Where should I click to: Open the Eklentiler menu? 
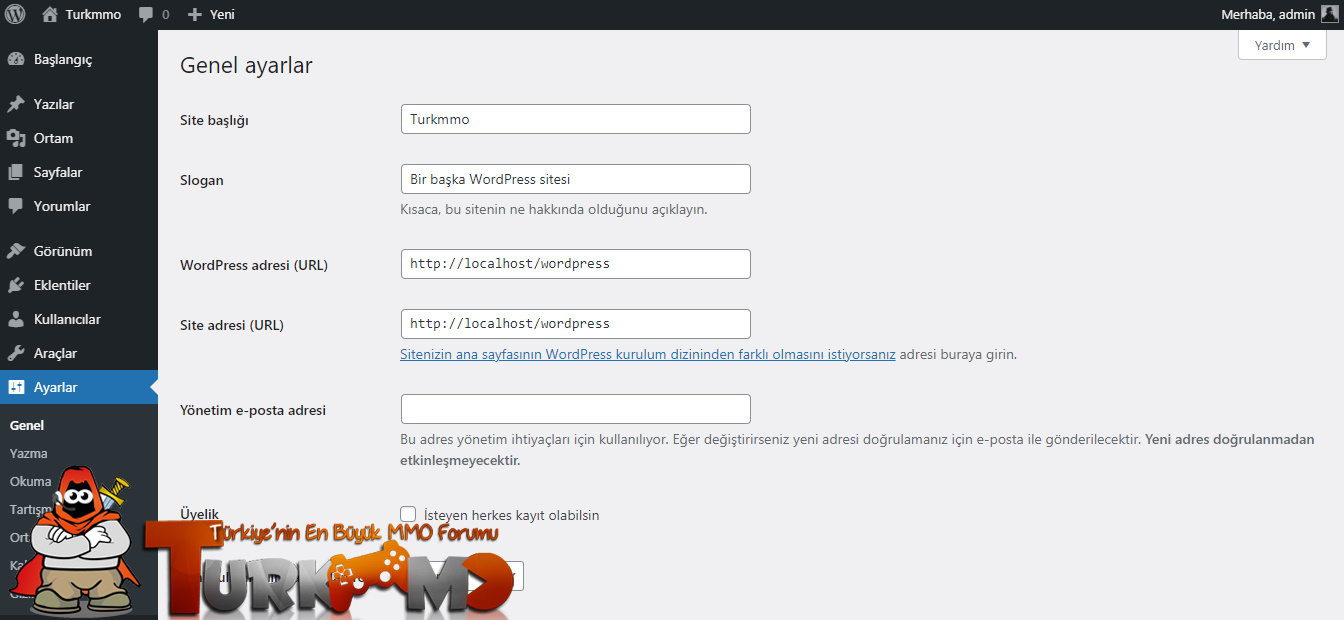pos(79,285)
